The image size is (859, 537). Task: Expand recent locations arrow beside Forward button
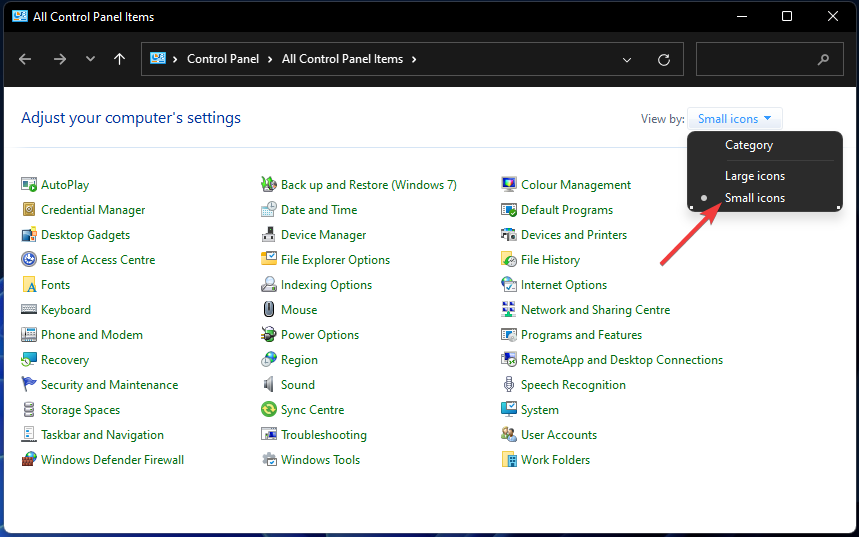(x=90, y=60)
